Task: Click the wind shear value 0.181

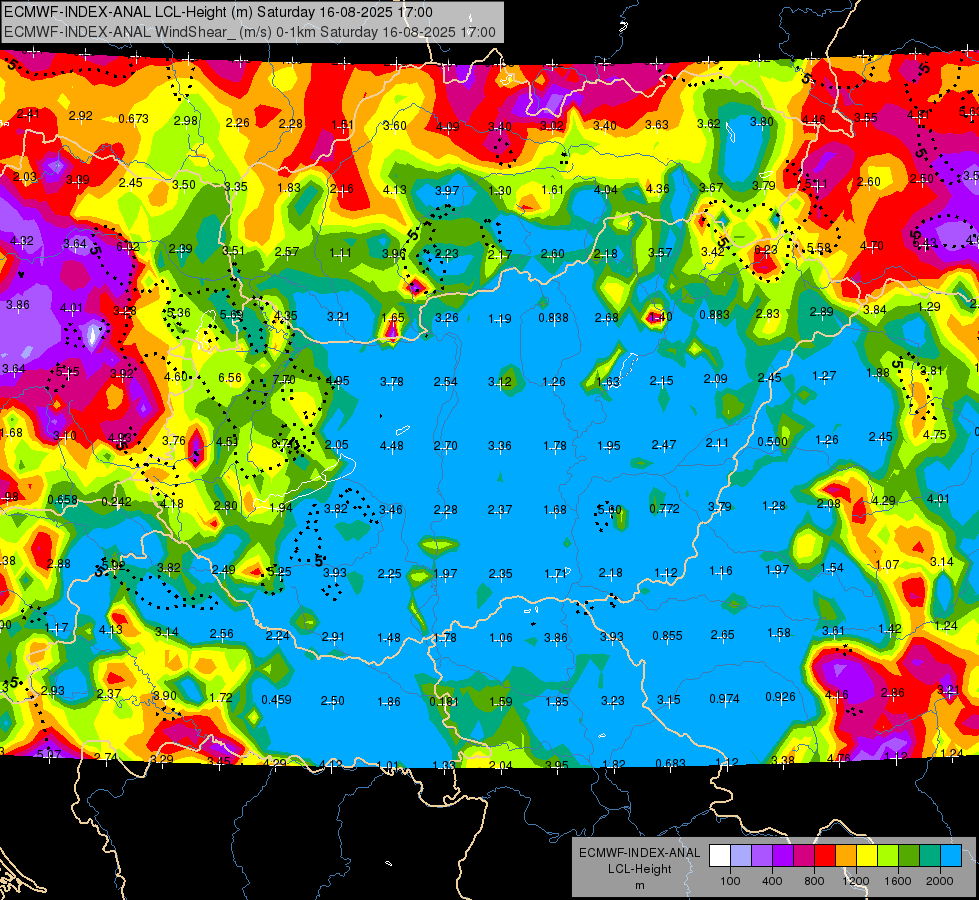Action: [444, 701]
